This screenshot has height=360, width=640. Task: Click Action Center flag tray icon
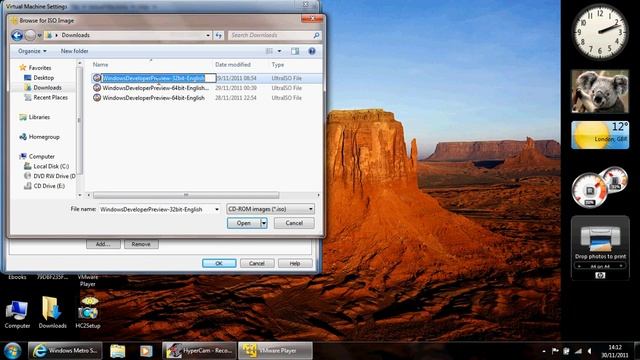(x=555, y=351)
